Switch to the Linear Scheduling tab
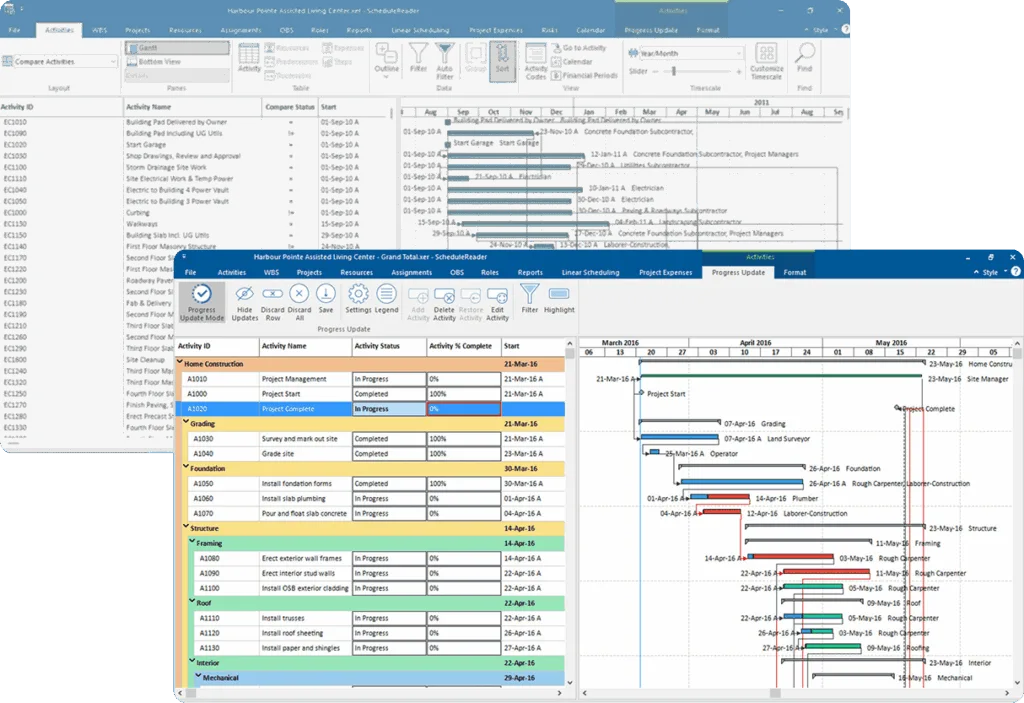The height and width of the screenshot is (703, 1024). pyautogui.click(x=590, y=272)
